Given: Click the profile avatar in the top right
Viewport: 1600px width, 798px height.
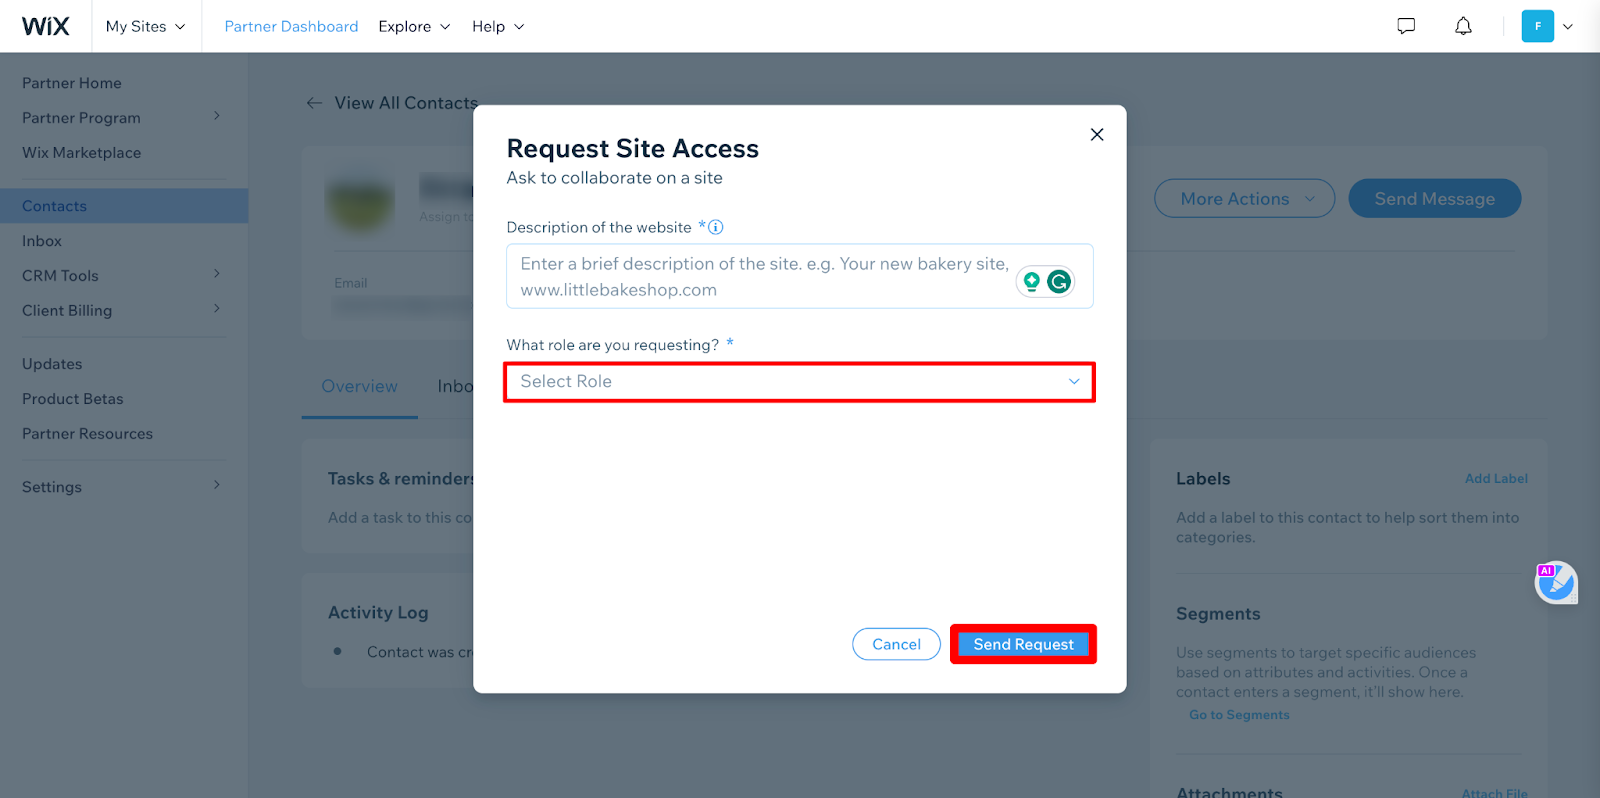Looking at the screenshot, I should [1538, 25].
